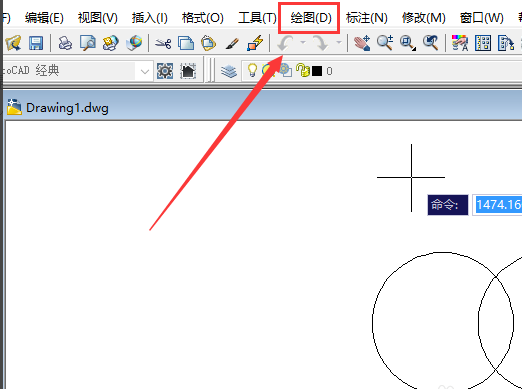Image resolution: width=522 pixels, height=389 pixels.
Task: Click the Print Preview icon
Action: 87,43
